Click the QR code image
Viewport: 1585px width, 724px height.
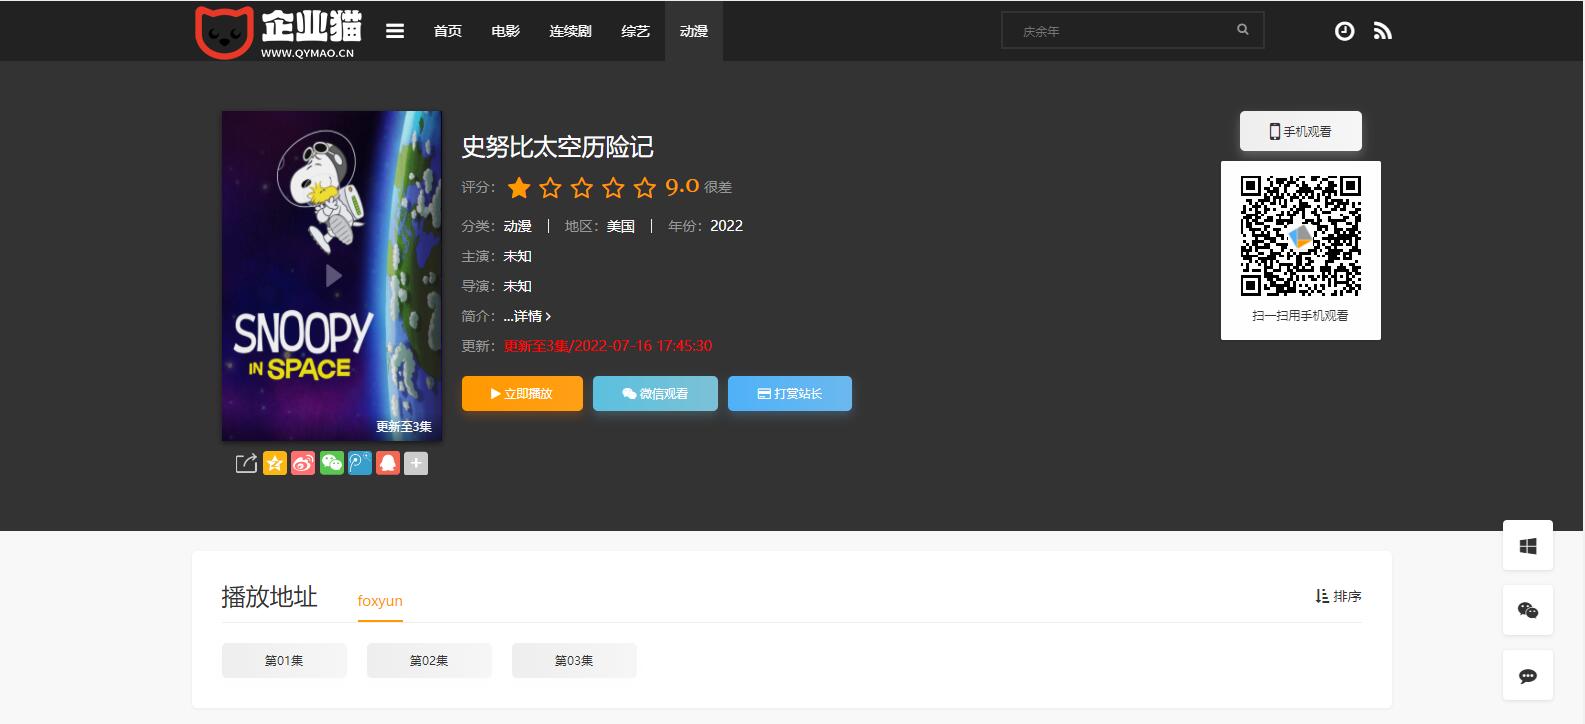[1301, 236]
